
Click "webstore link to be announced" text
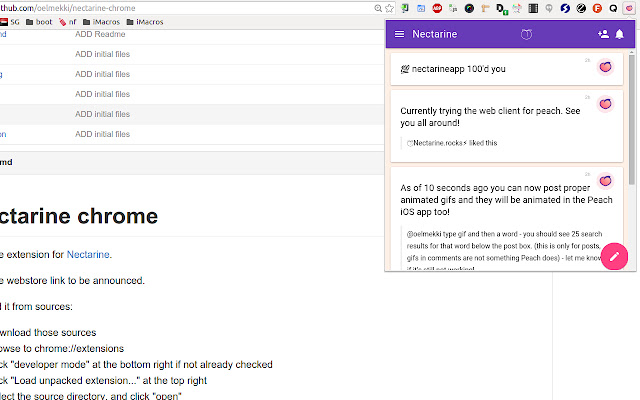(72, 281)
